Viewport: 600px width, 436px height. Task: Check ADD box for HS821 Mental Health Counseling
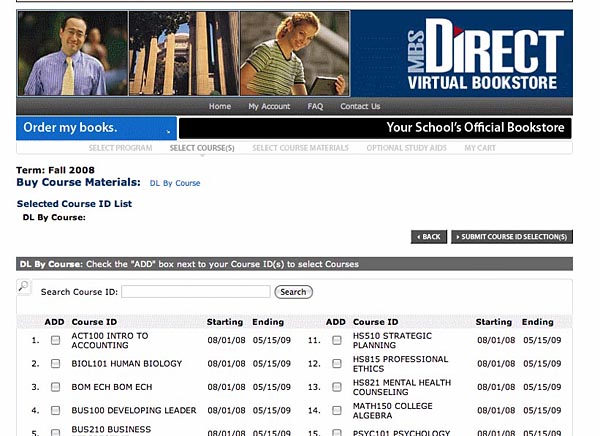(337, 387)
